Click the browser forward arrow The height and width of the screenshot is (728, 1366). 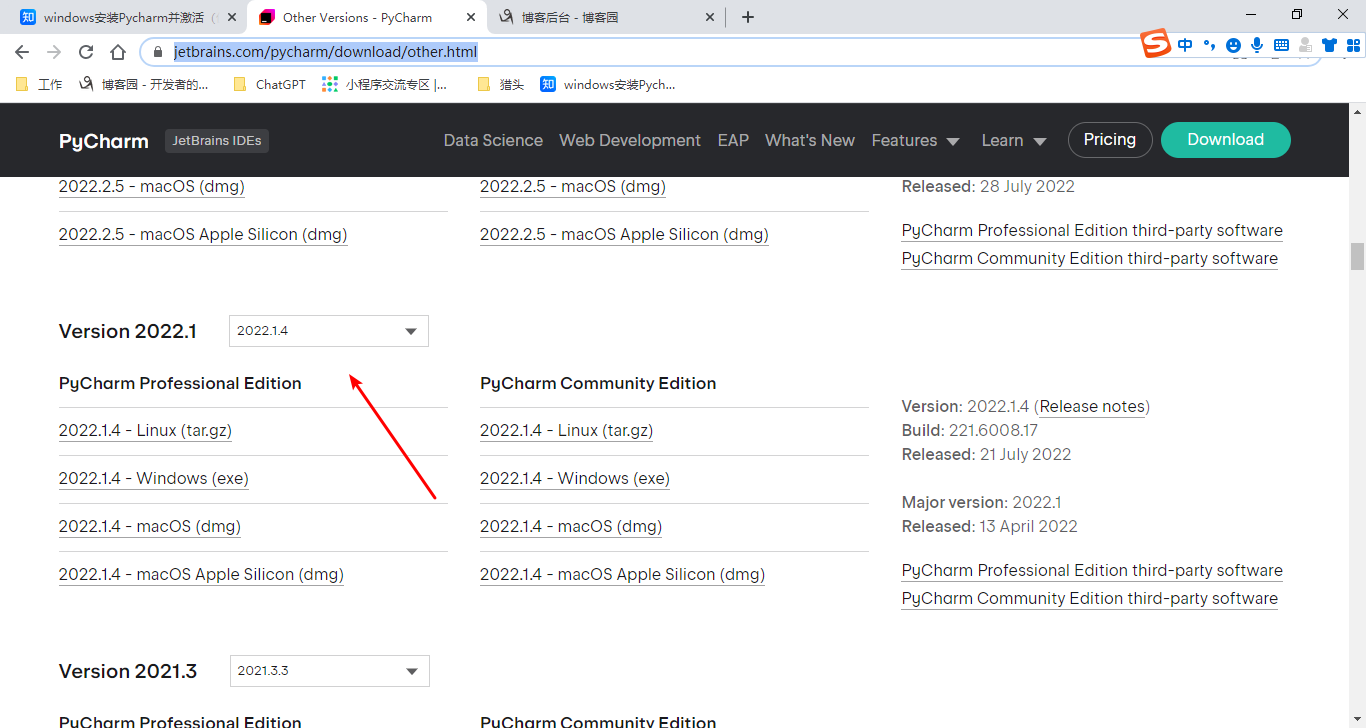pos(54,52)
